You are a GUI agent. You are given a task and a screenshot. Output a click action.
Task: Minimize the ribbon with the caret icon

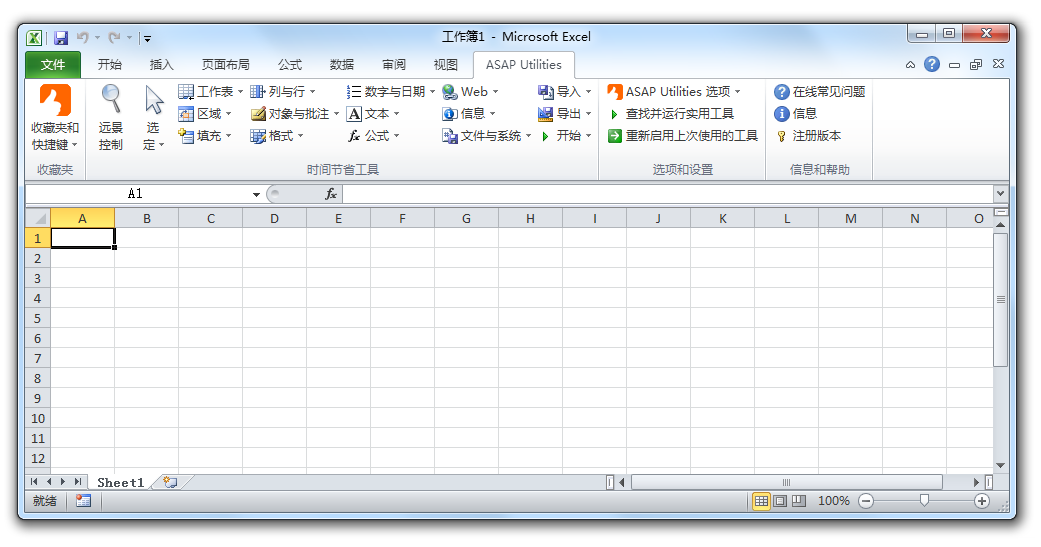910,64
